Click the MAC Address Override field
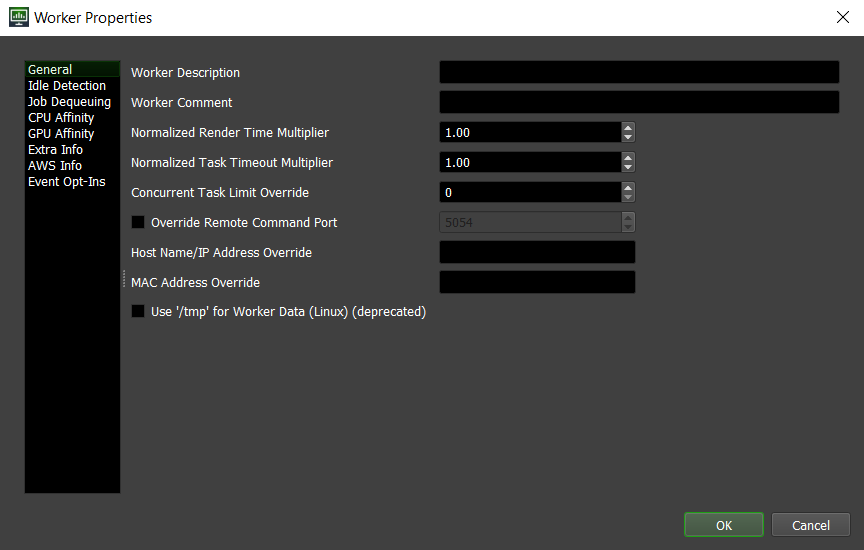Viewport: 864px width, 550px height. (537, 282)
